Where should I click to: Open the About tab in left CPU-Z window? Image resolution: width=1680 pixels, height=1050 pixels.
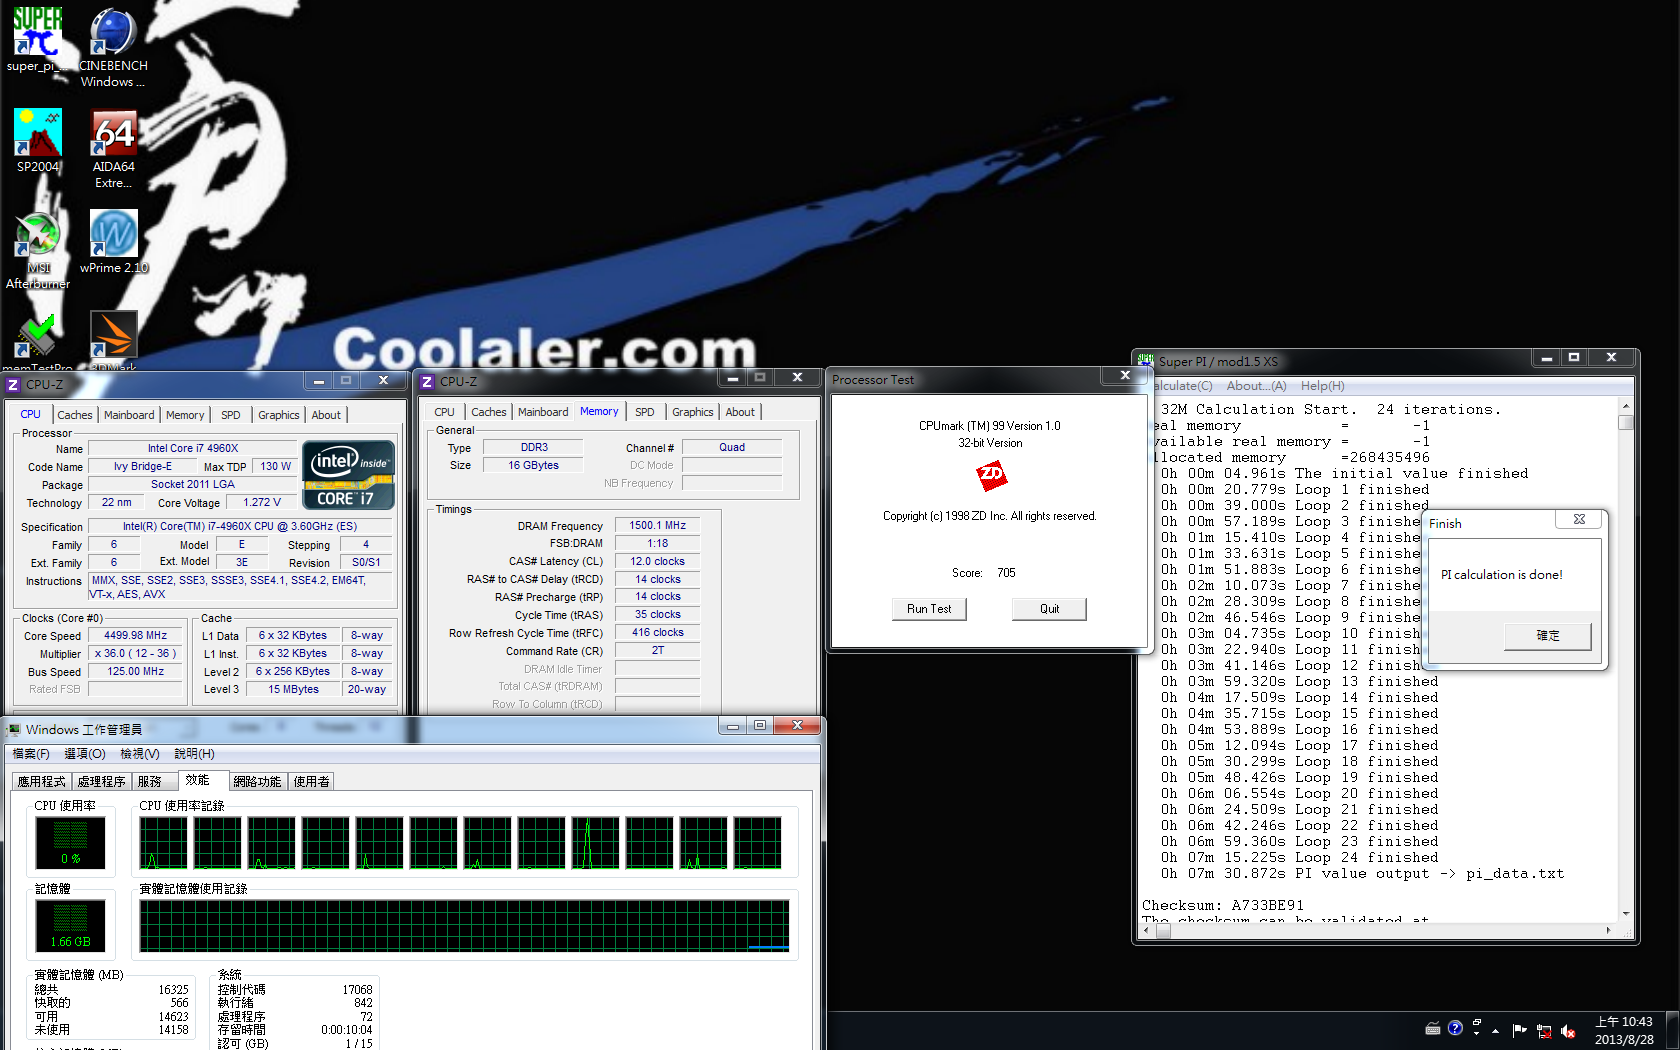[326, 415]
